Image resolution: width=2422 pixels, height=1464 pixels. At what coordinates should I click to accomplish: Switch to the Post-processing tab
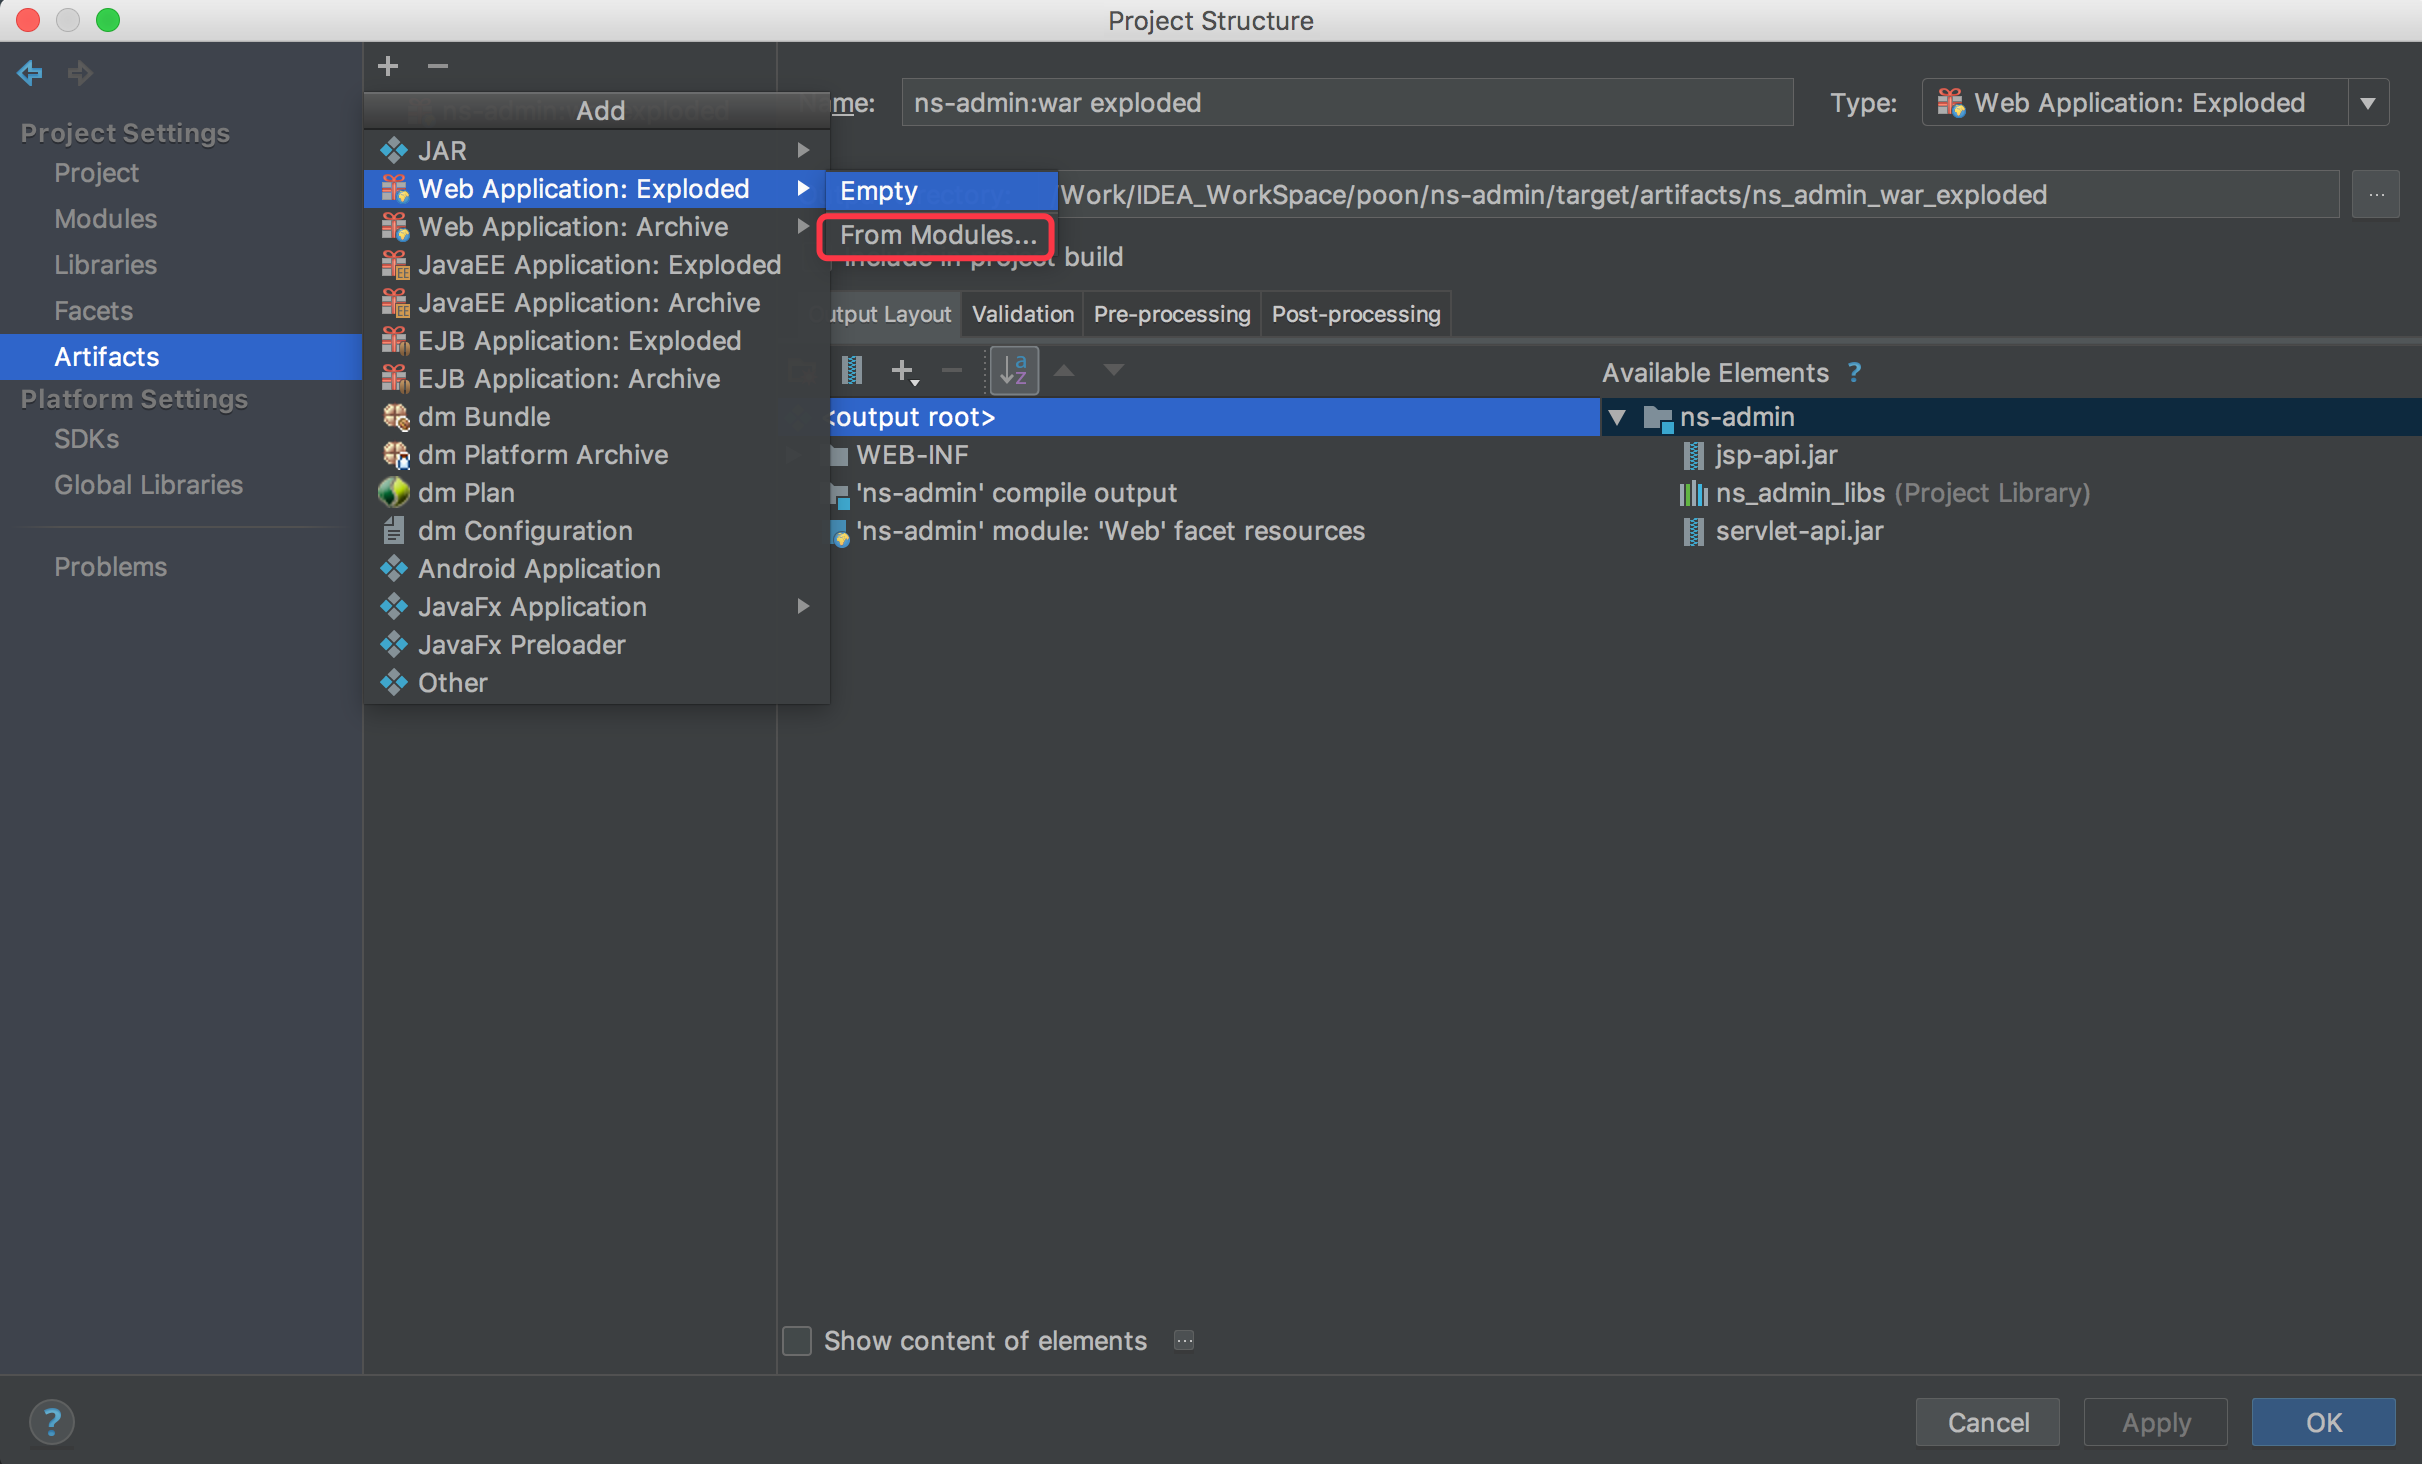coord(1354,313)
